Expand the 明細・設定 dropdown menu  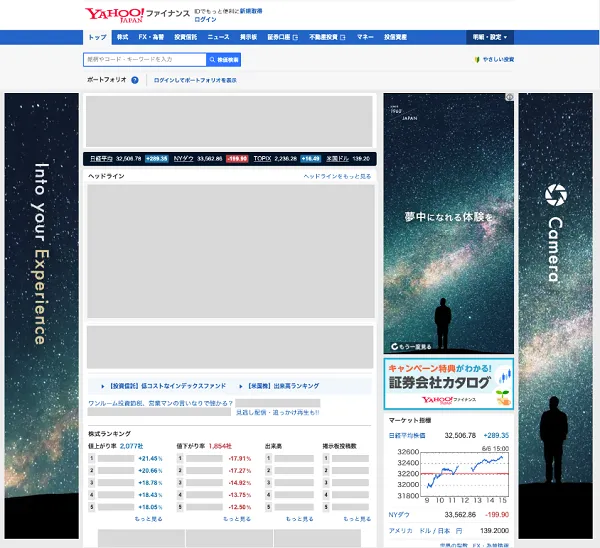(490, 37)
